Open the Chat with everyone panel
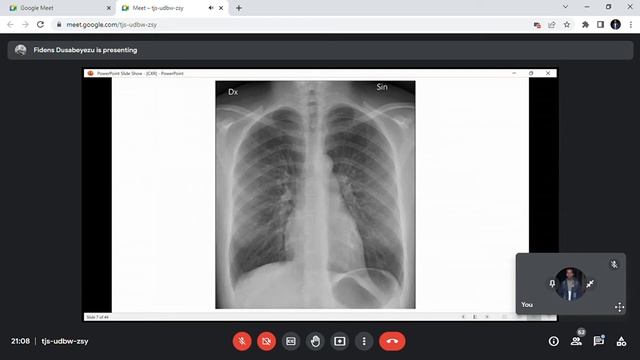This screenshot has width=640, height=360. point(599,341)
